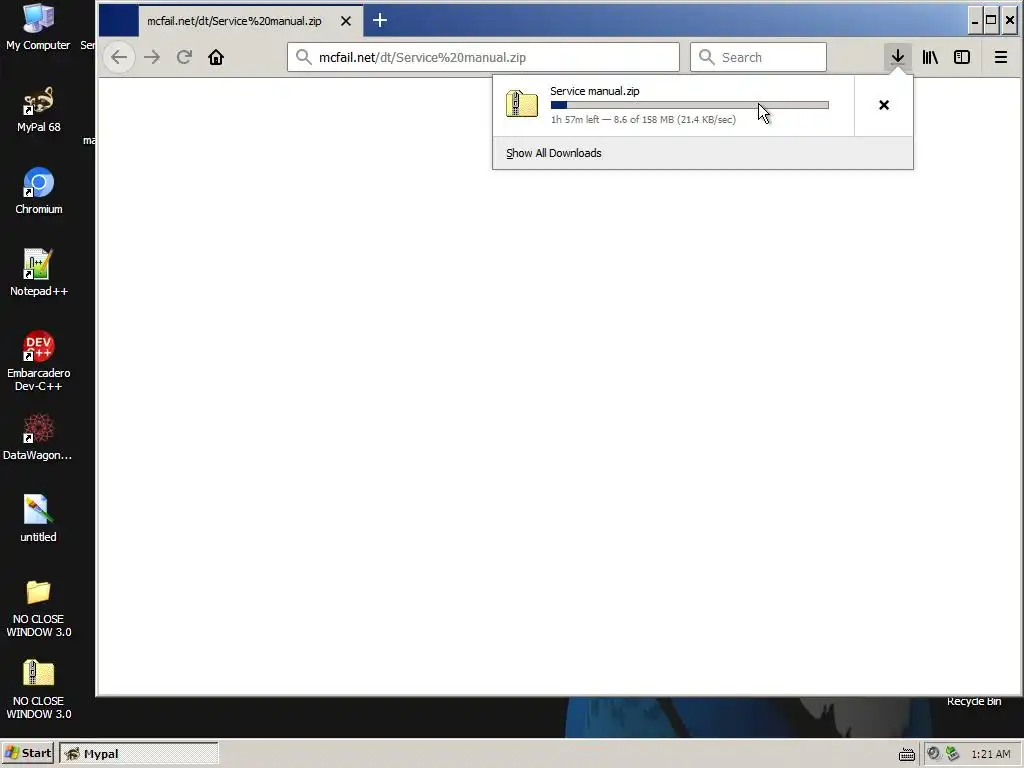Click the 1:21 AM clock
The height and width of the screenshot is (768, 1024).
[x=991, y=754]
